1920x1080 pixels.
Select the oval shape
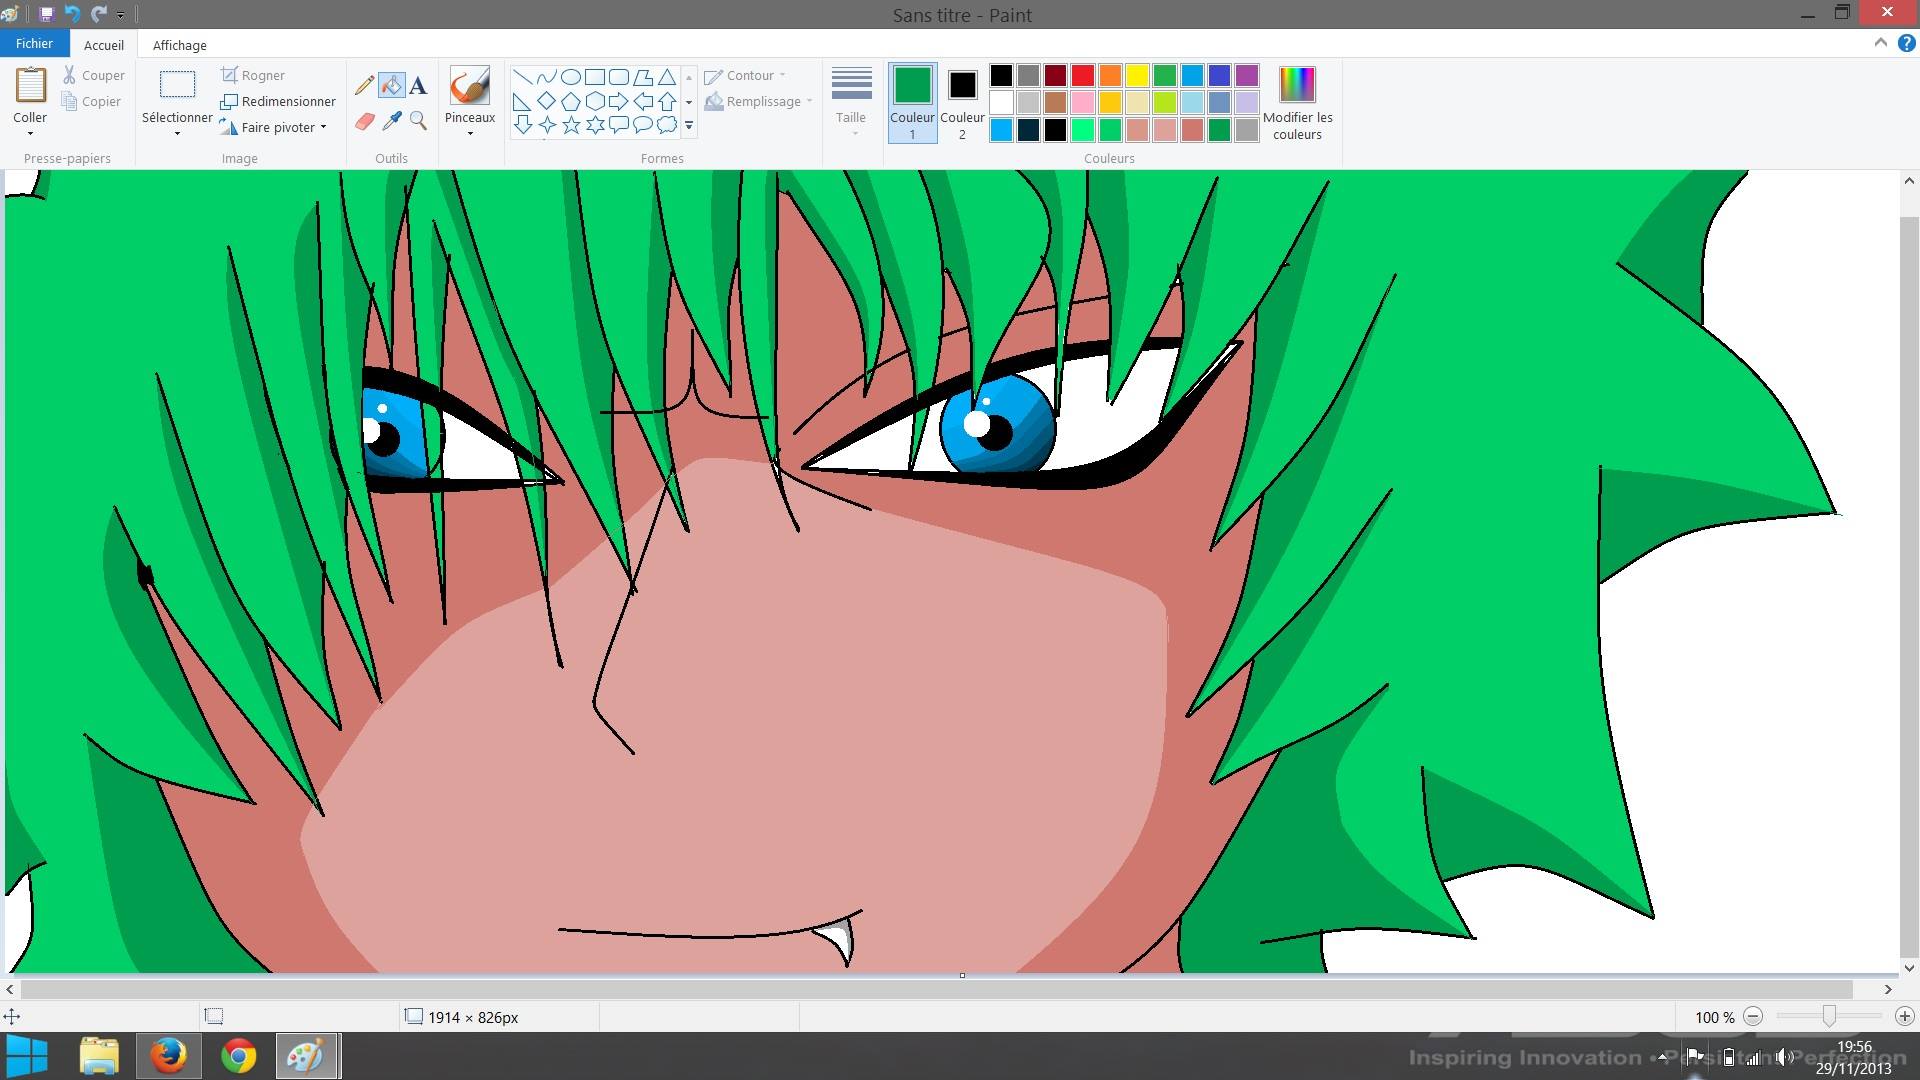571,77
